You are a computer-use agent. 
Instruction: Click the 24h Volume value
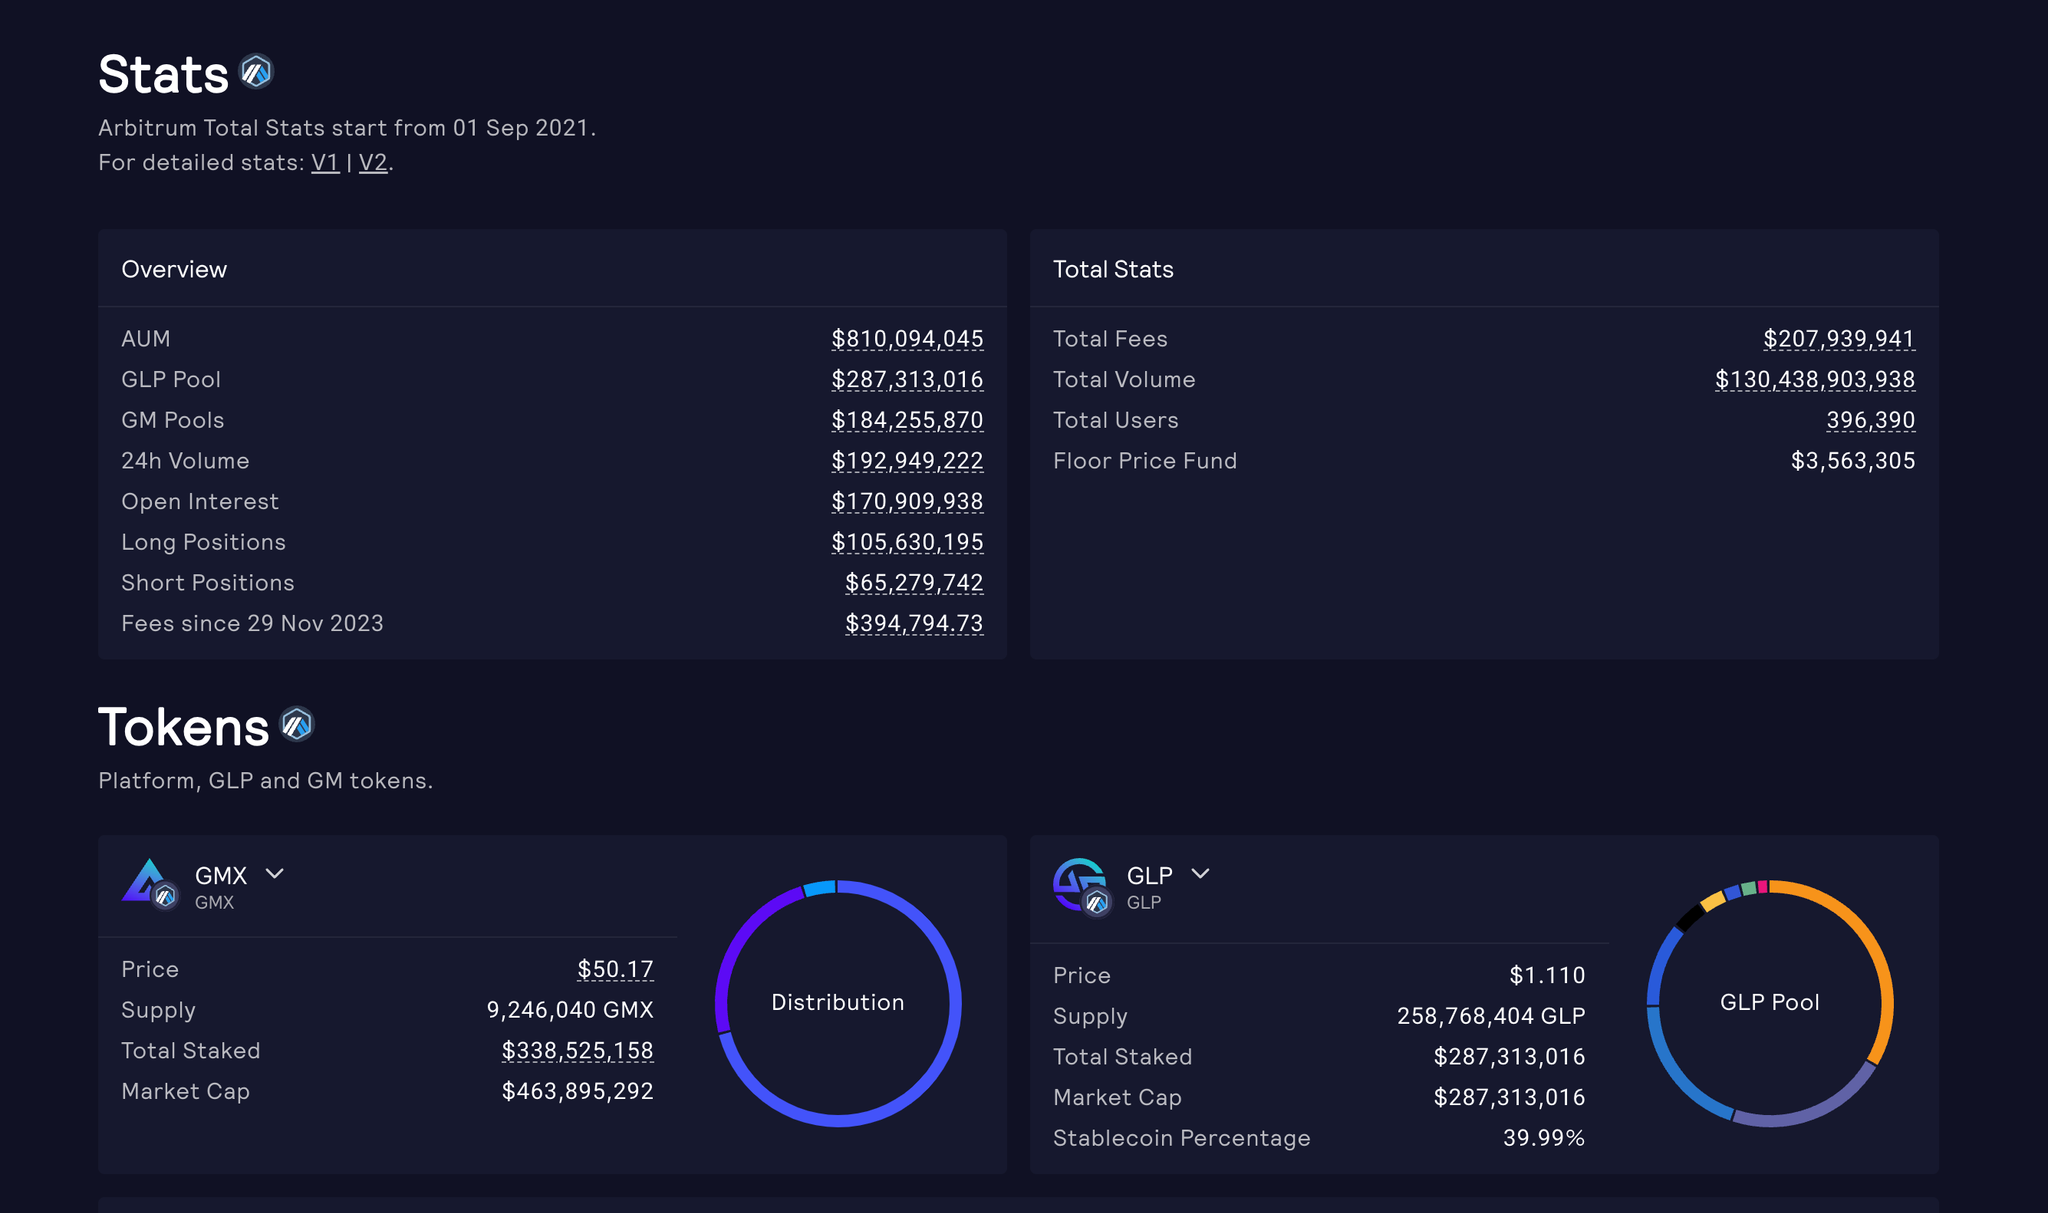coord(907,461)
